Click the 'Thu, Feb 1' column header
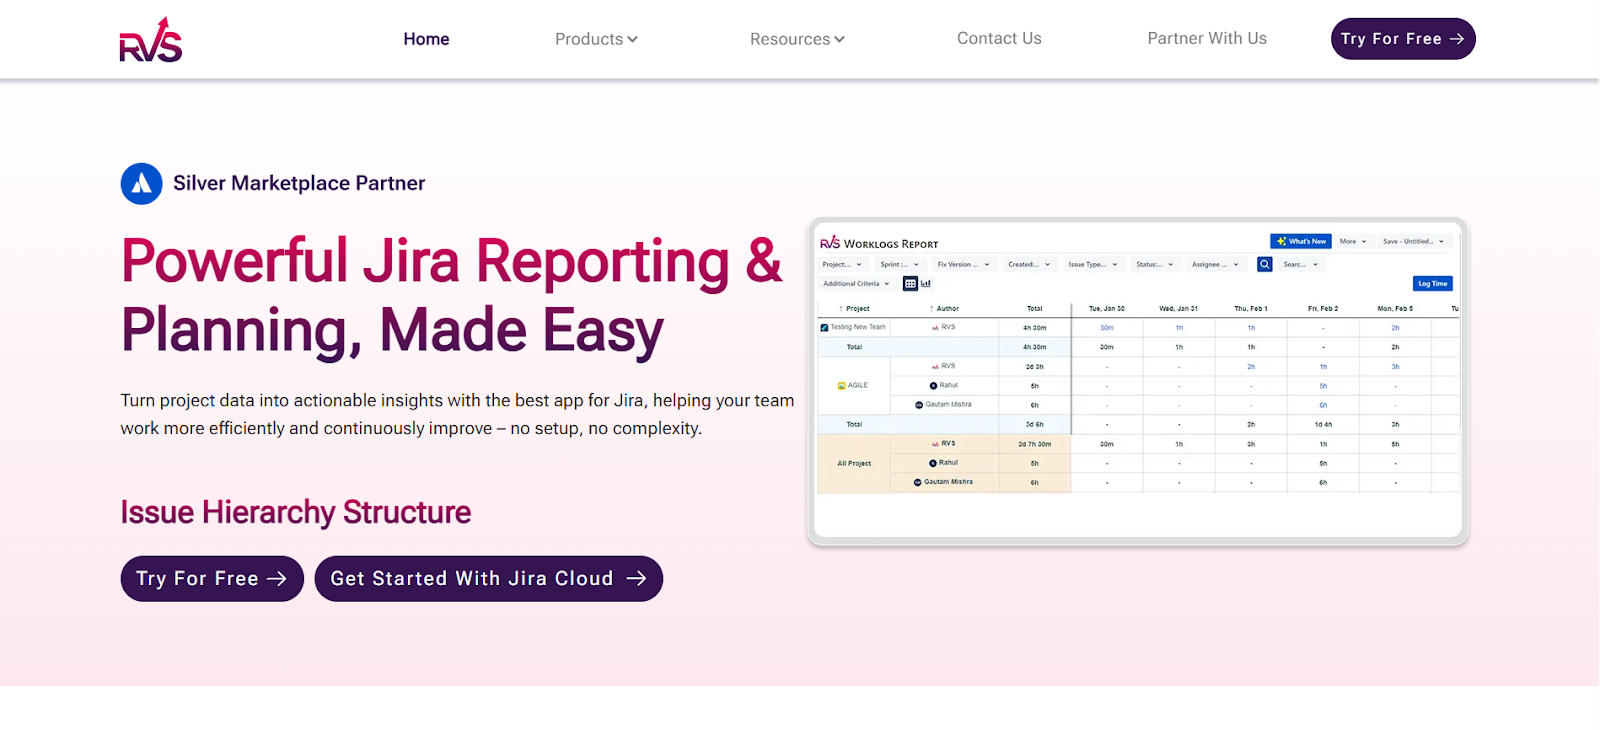The height and width of the screenshot is (730, 1600). [x=1251, y=308]
